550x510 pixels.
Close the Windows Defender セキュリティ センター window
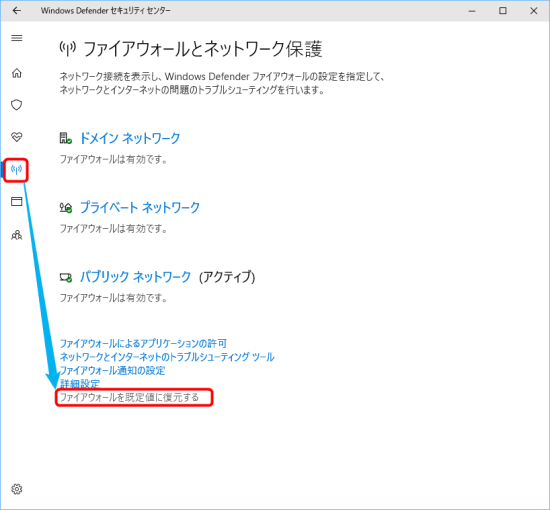click(534, 11)
